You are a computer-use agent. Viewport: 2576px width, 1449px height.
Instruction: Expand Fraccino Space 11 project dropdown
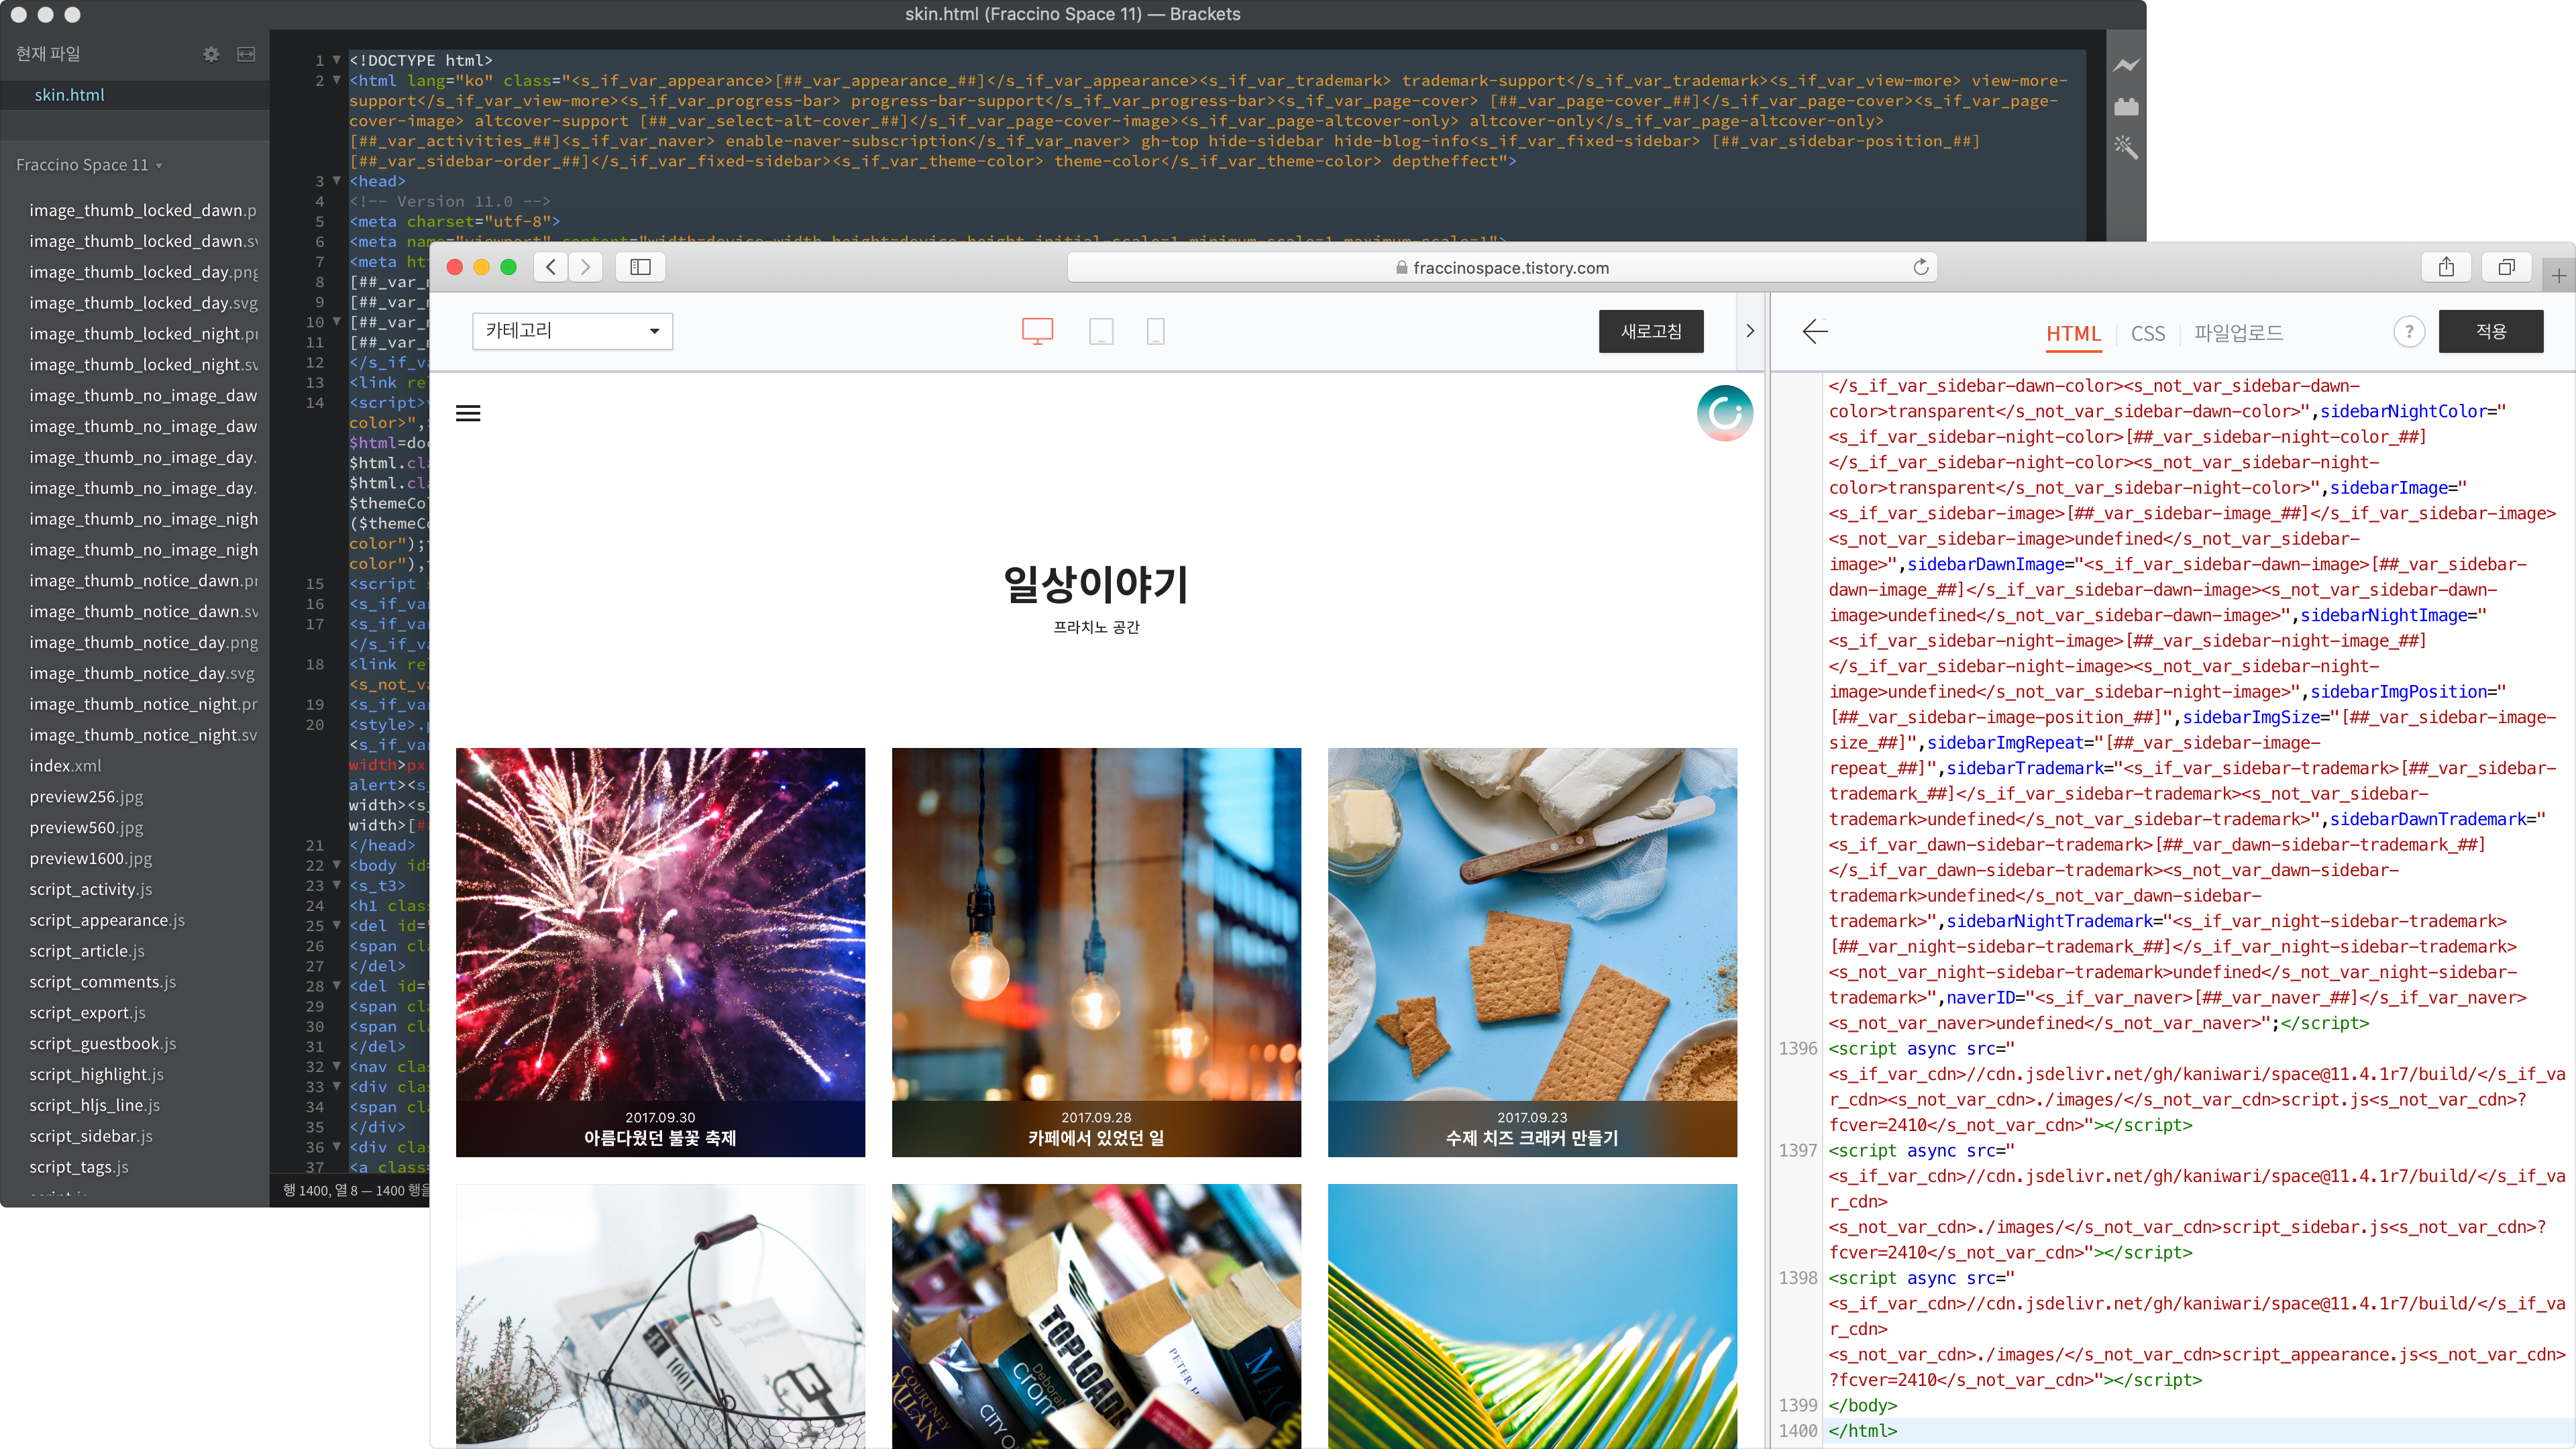(x=89, y=165)
